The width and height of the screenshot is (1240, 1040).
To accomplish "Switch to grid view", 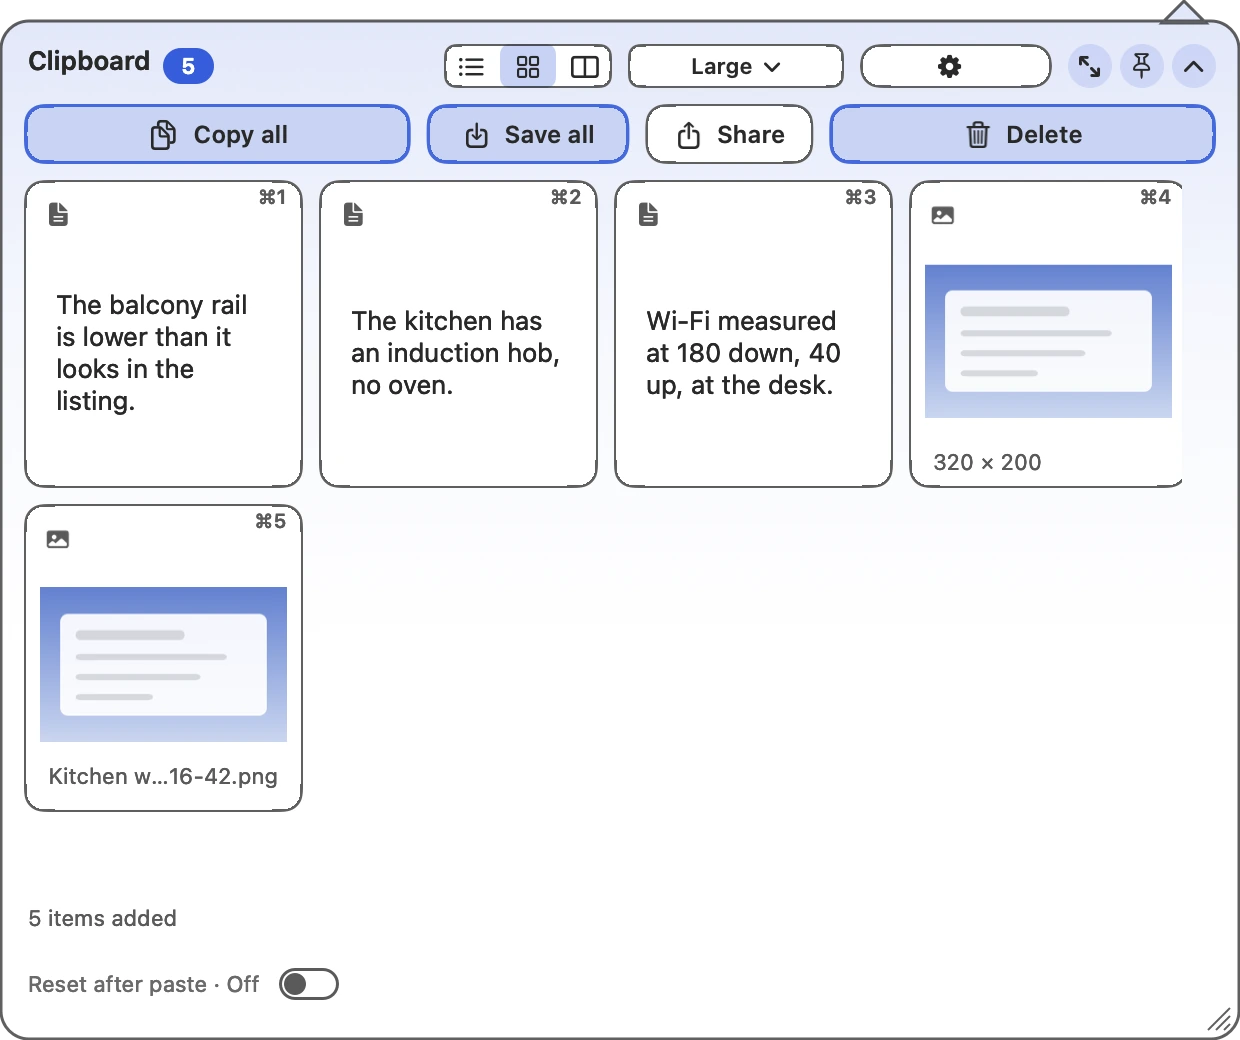I will 528,67.
